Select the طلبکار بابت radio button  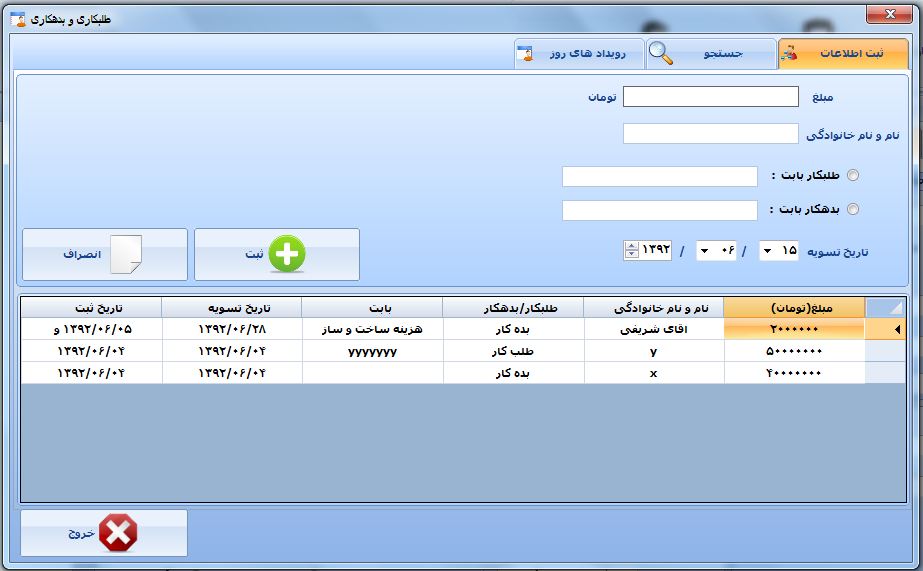(x=852, y=175)
